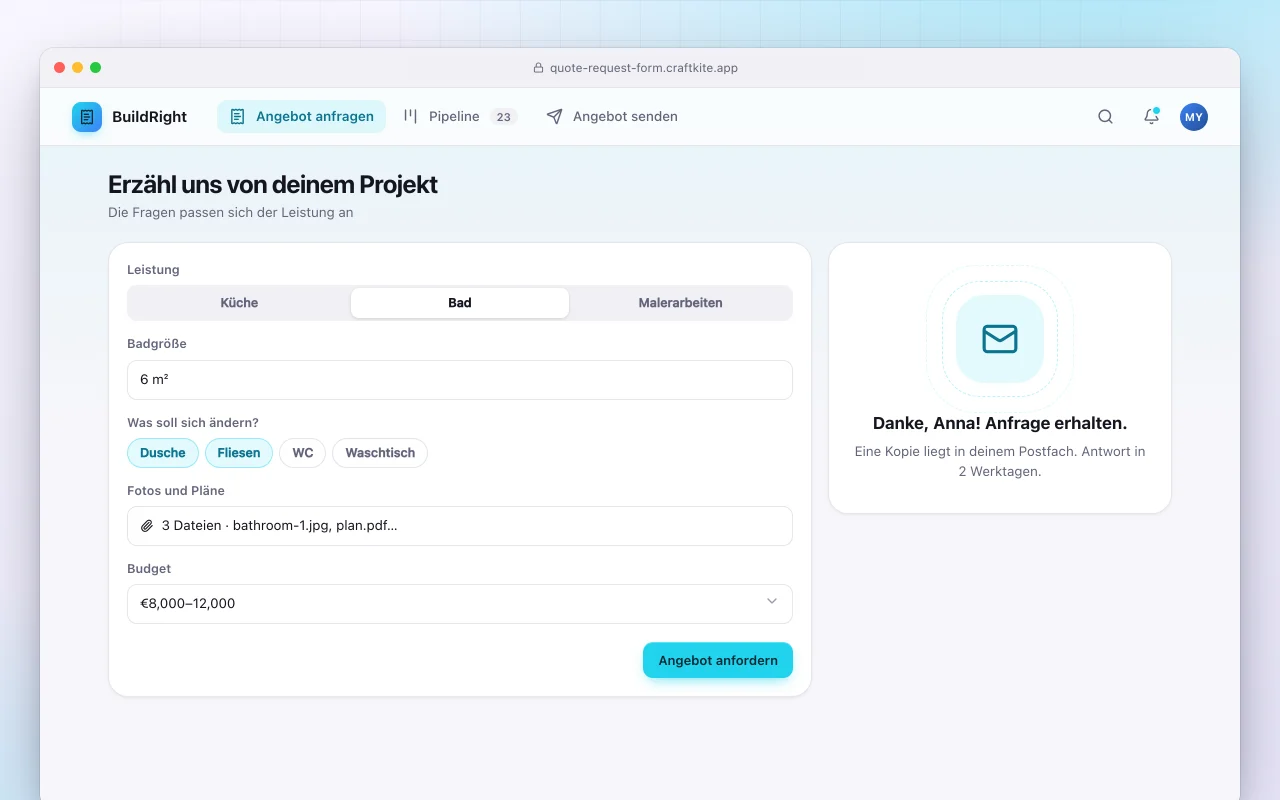The image size is (1280, 800).
Task: Open the search magnifier icon
Action: tap(1105, 117)
